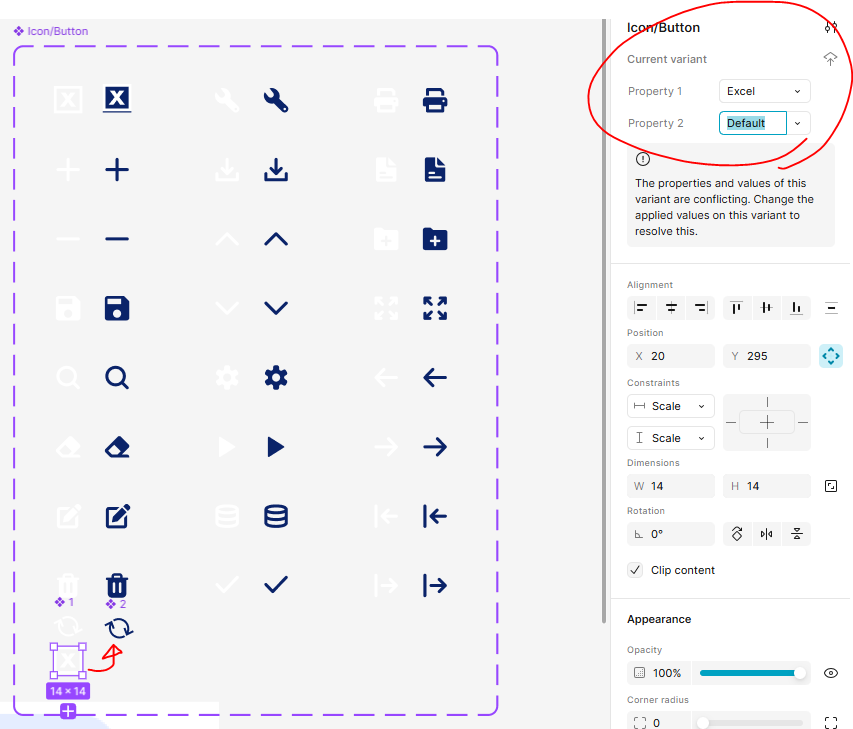This screenshot has width=853, height=729.
Task: Select the dark minus icon variant
Action: coord(117,239)
